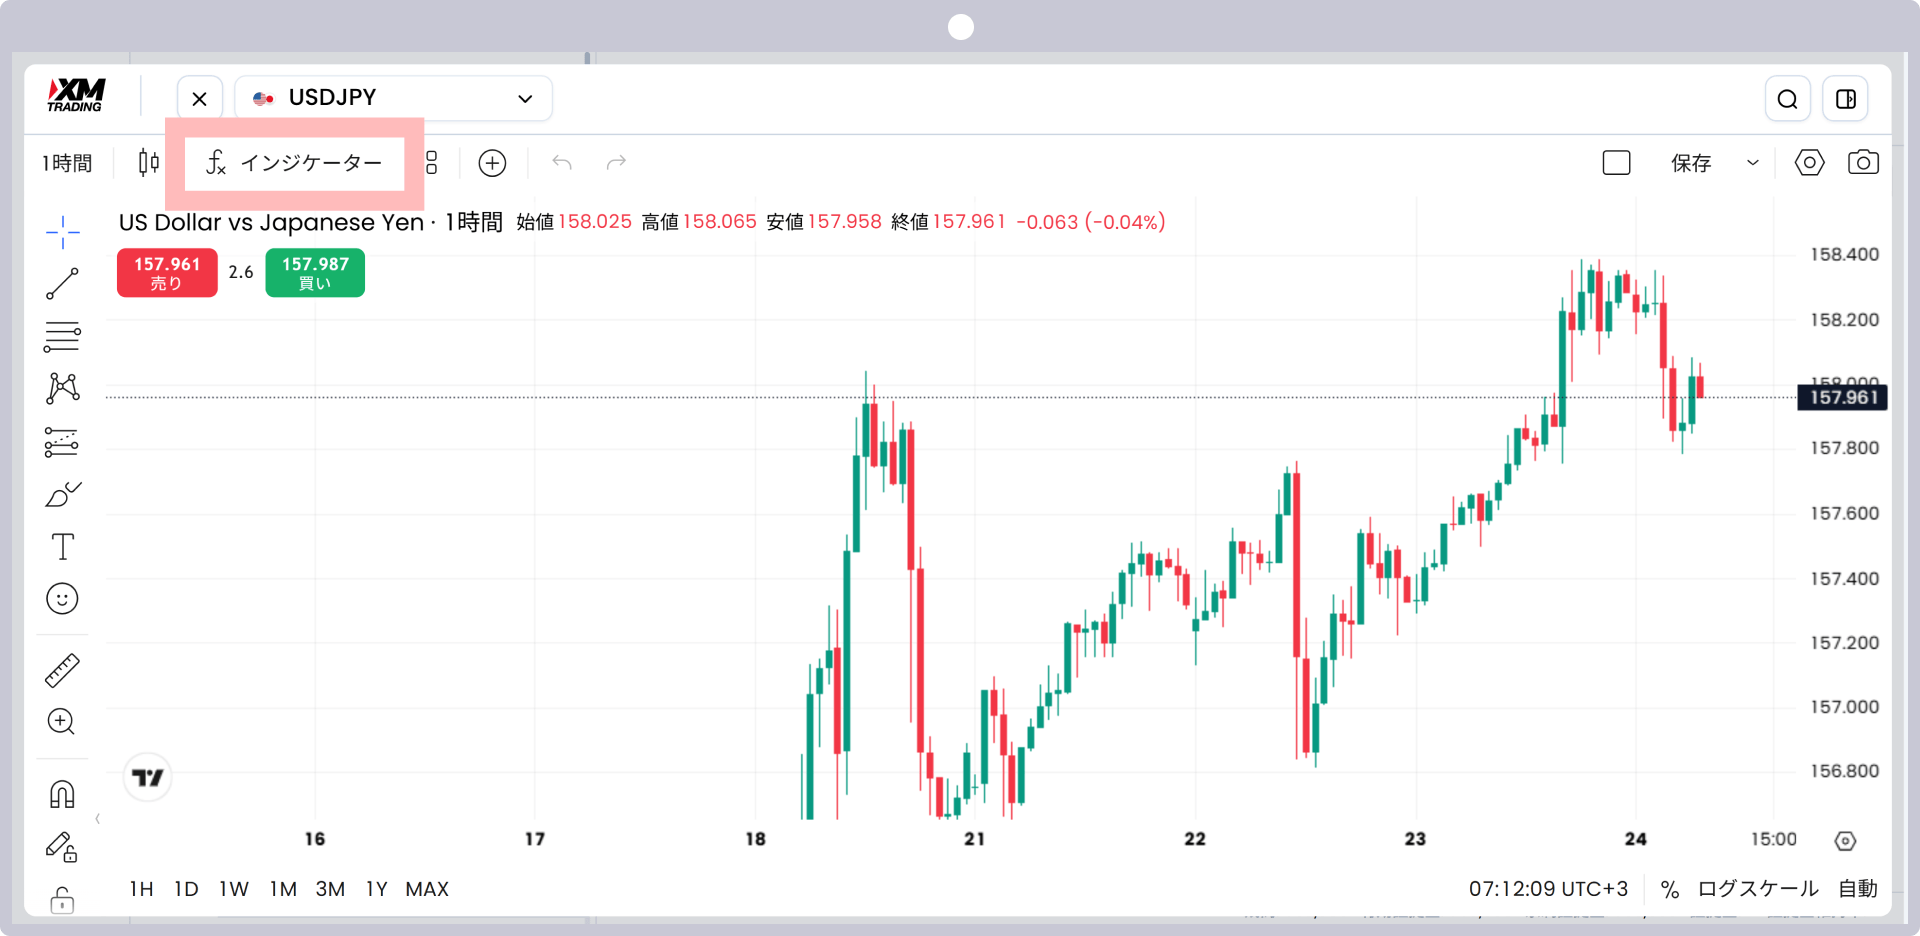The image size is (1920, 936).
Task: Open the timezone menu at 07:12:09 UTC+3
Action: (1548, 889)
